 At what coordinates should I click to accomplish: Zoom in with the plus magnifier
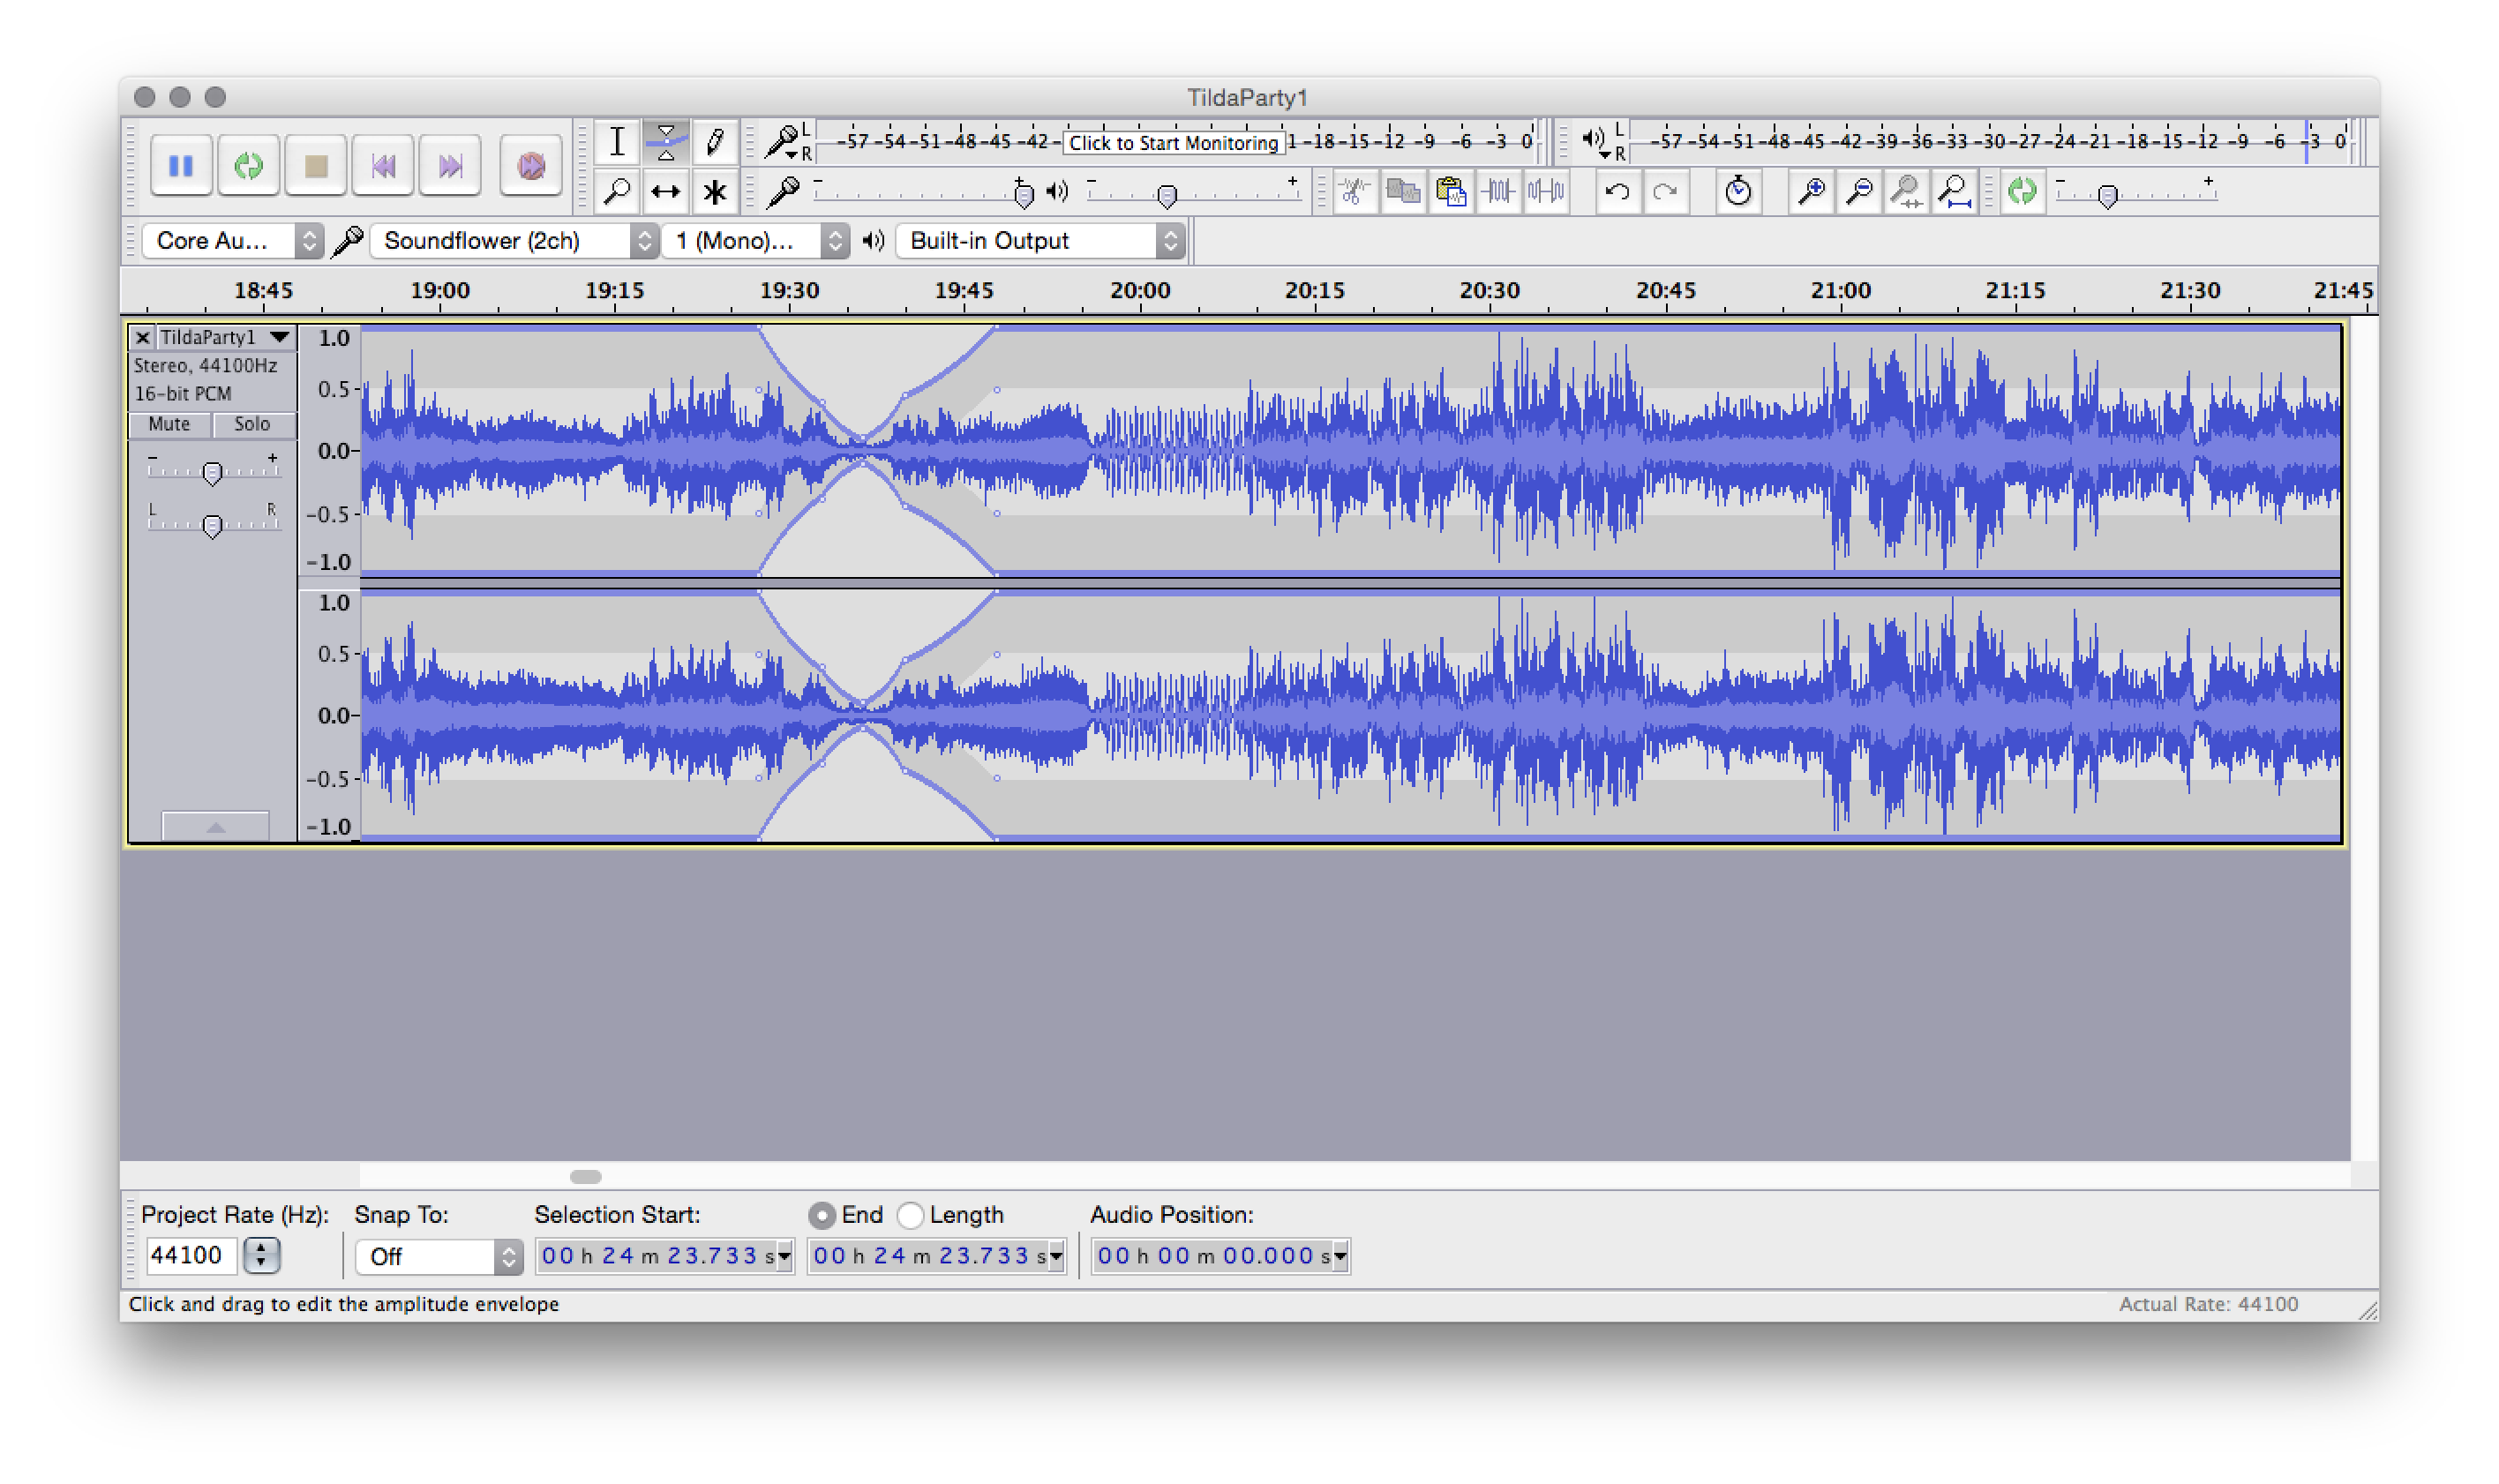[x=1811, y=190]
